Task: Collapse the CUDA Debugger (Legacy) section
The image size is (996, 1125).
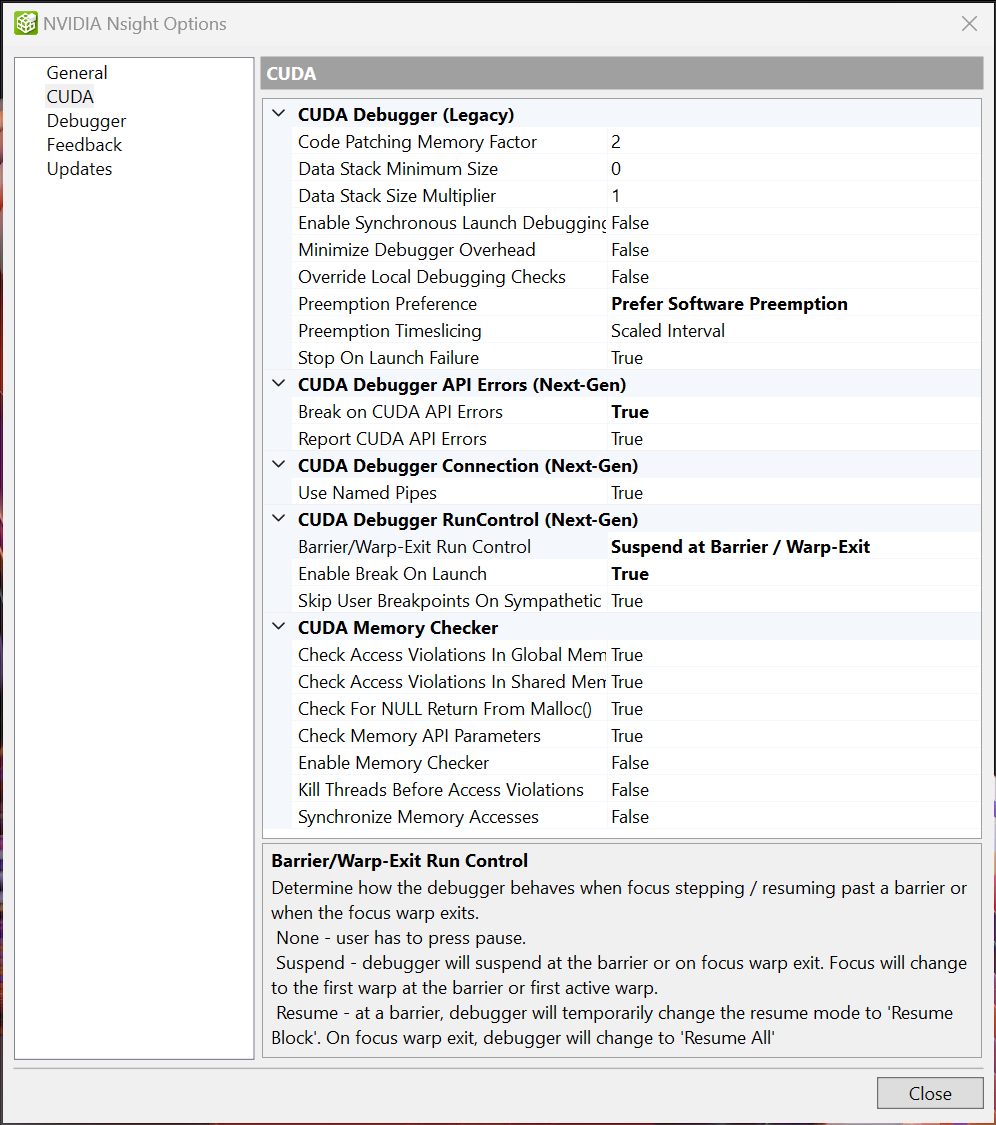Action: 278,113
